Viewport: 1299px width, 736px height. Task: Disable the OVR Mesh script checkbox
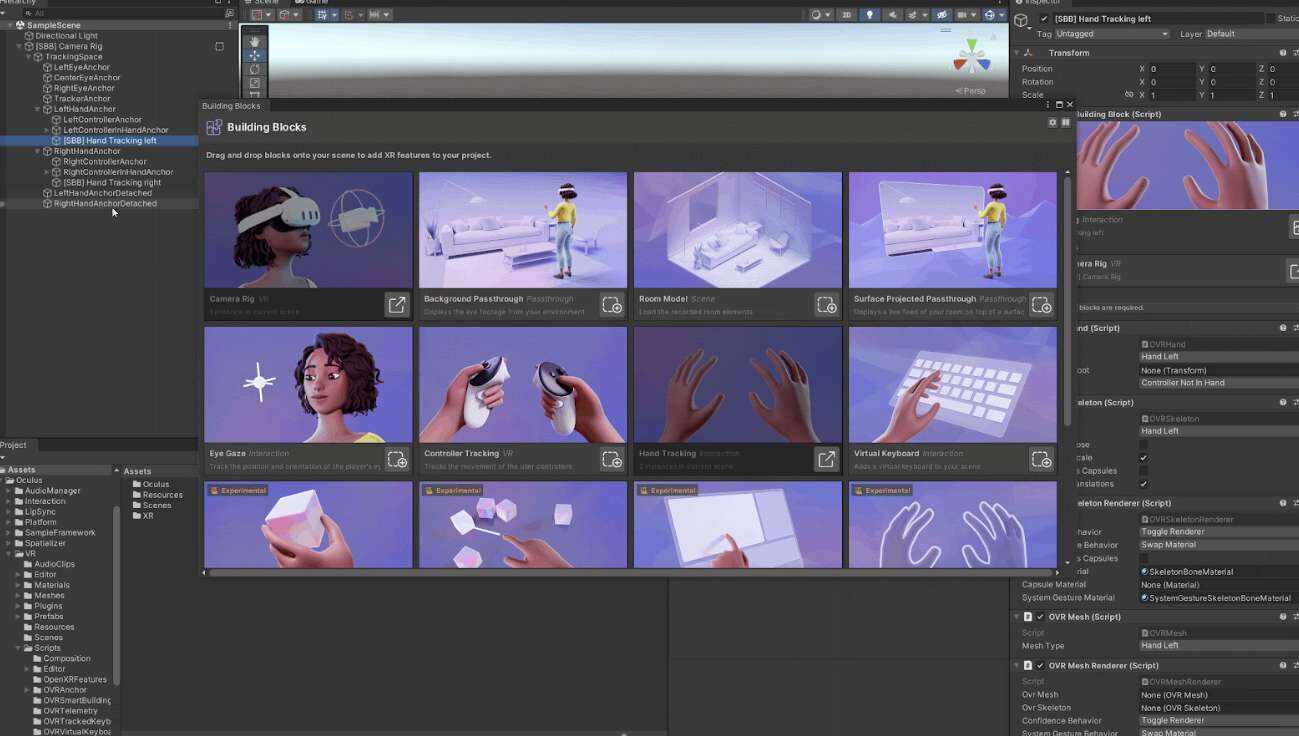coord(1040,617)
